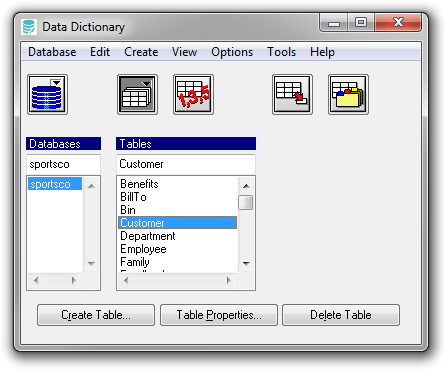The width and height of the screenshot is (447, 371).
Task: Open the Create menu
Action: (x=141, y=52)
